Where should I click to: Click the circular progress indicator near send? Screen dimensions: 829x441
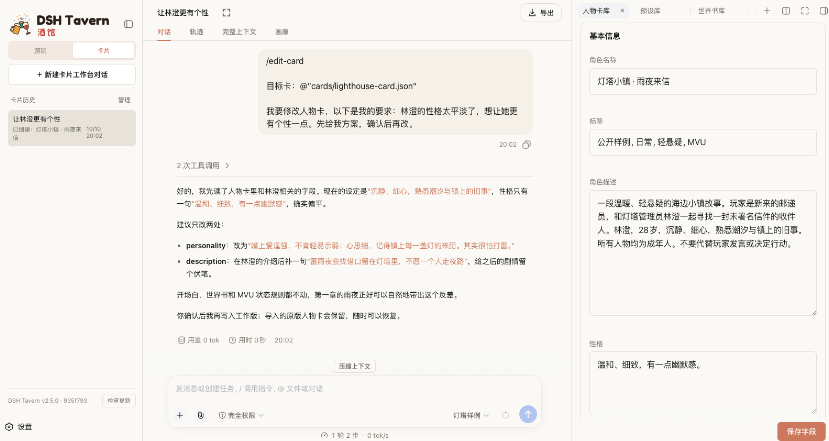pos(505,415)
